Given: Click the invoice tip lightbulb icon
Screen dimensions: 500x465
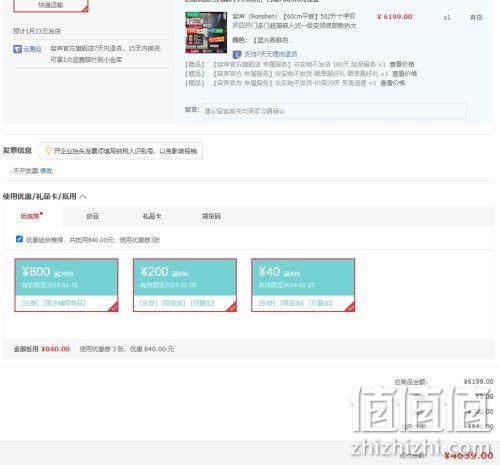Looking at the screenshot, I should point(48,151).
